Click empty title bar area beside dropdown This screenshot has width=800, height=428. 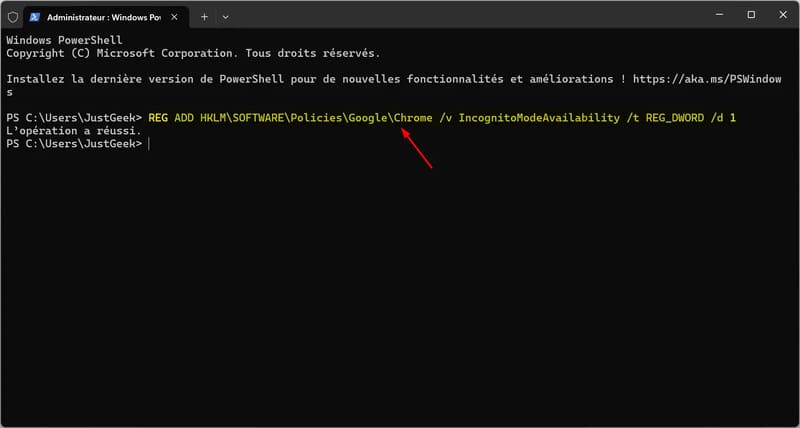[x=459, y=17]
